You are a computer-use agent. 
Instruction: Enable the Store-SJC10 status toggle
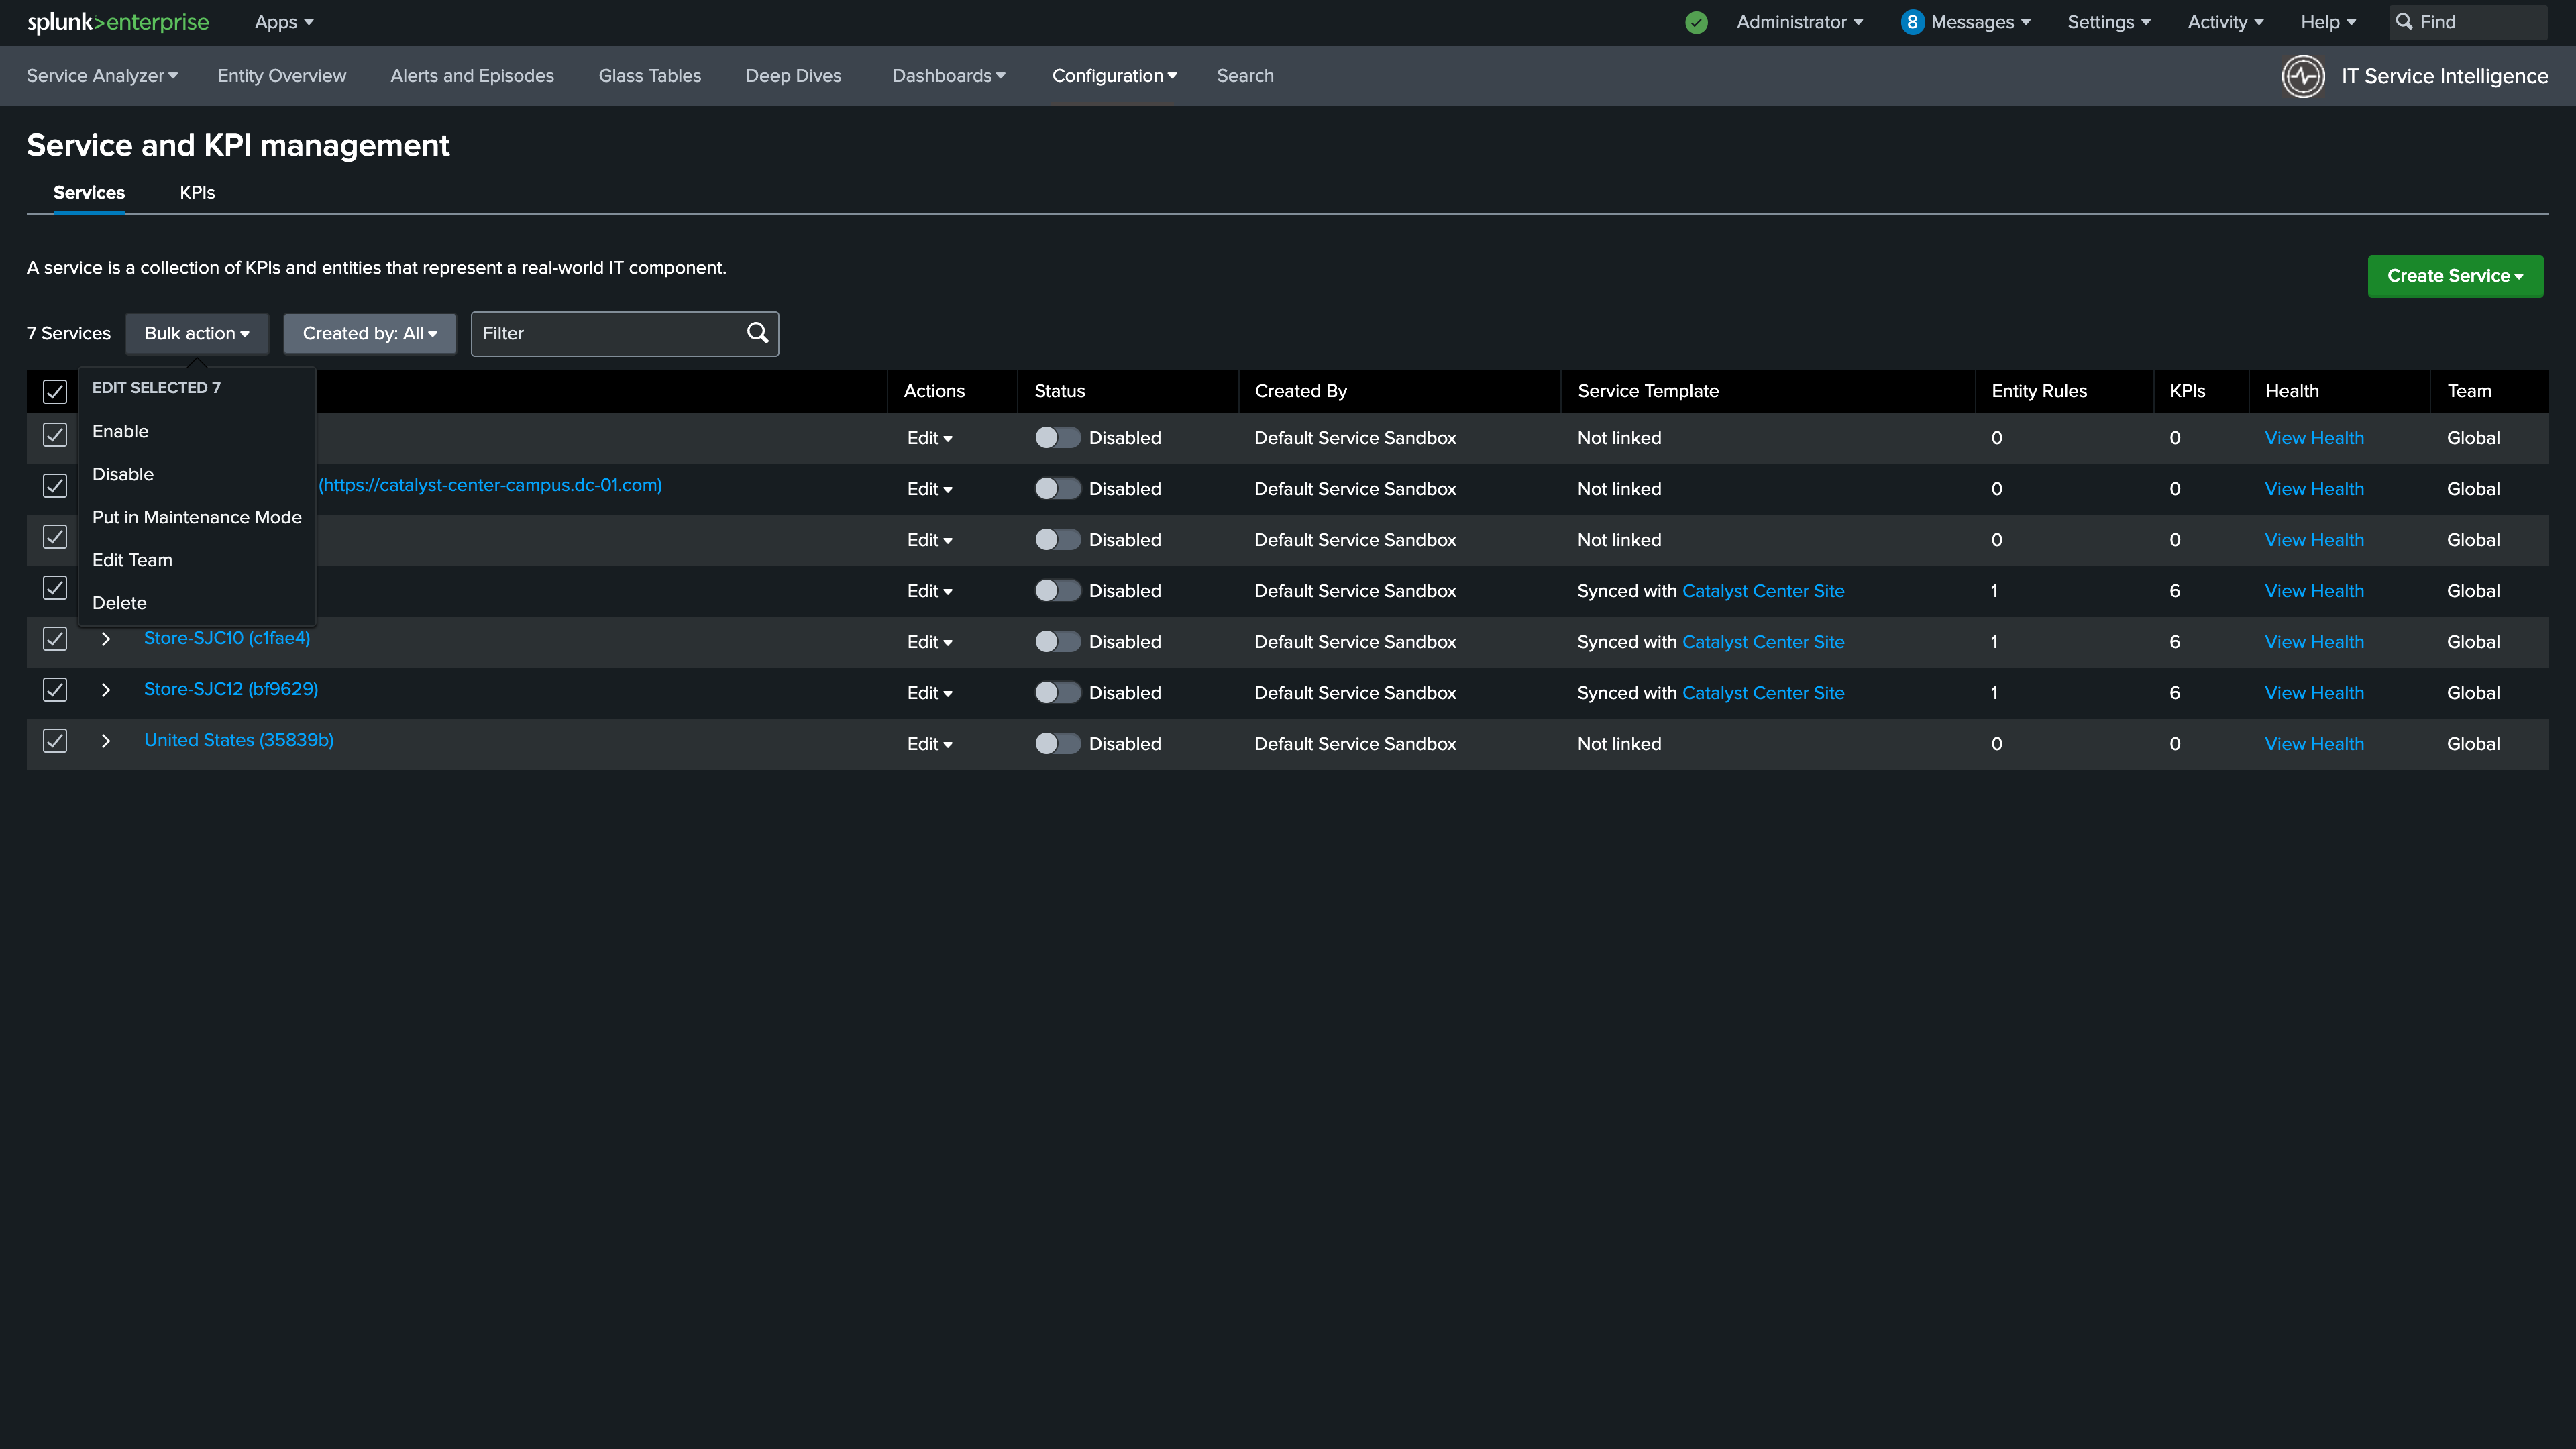[x=1057, y=641]
